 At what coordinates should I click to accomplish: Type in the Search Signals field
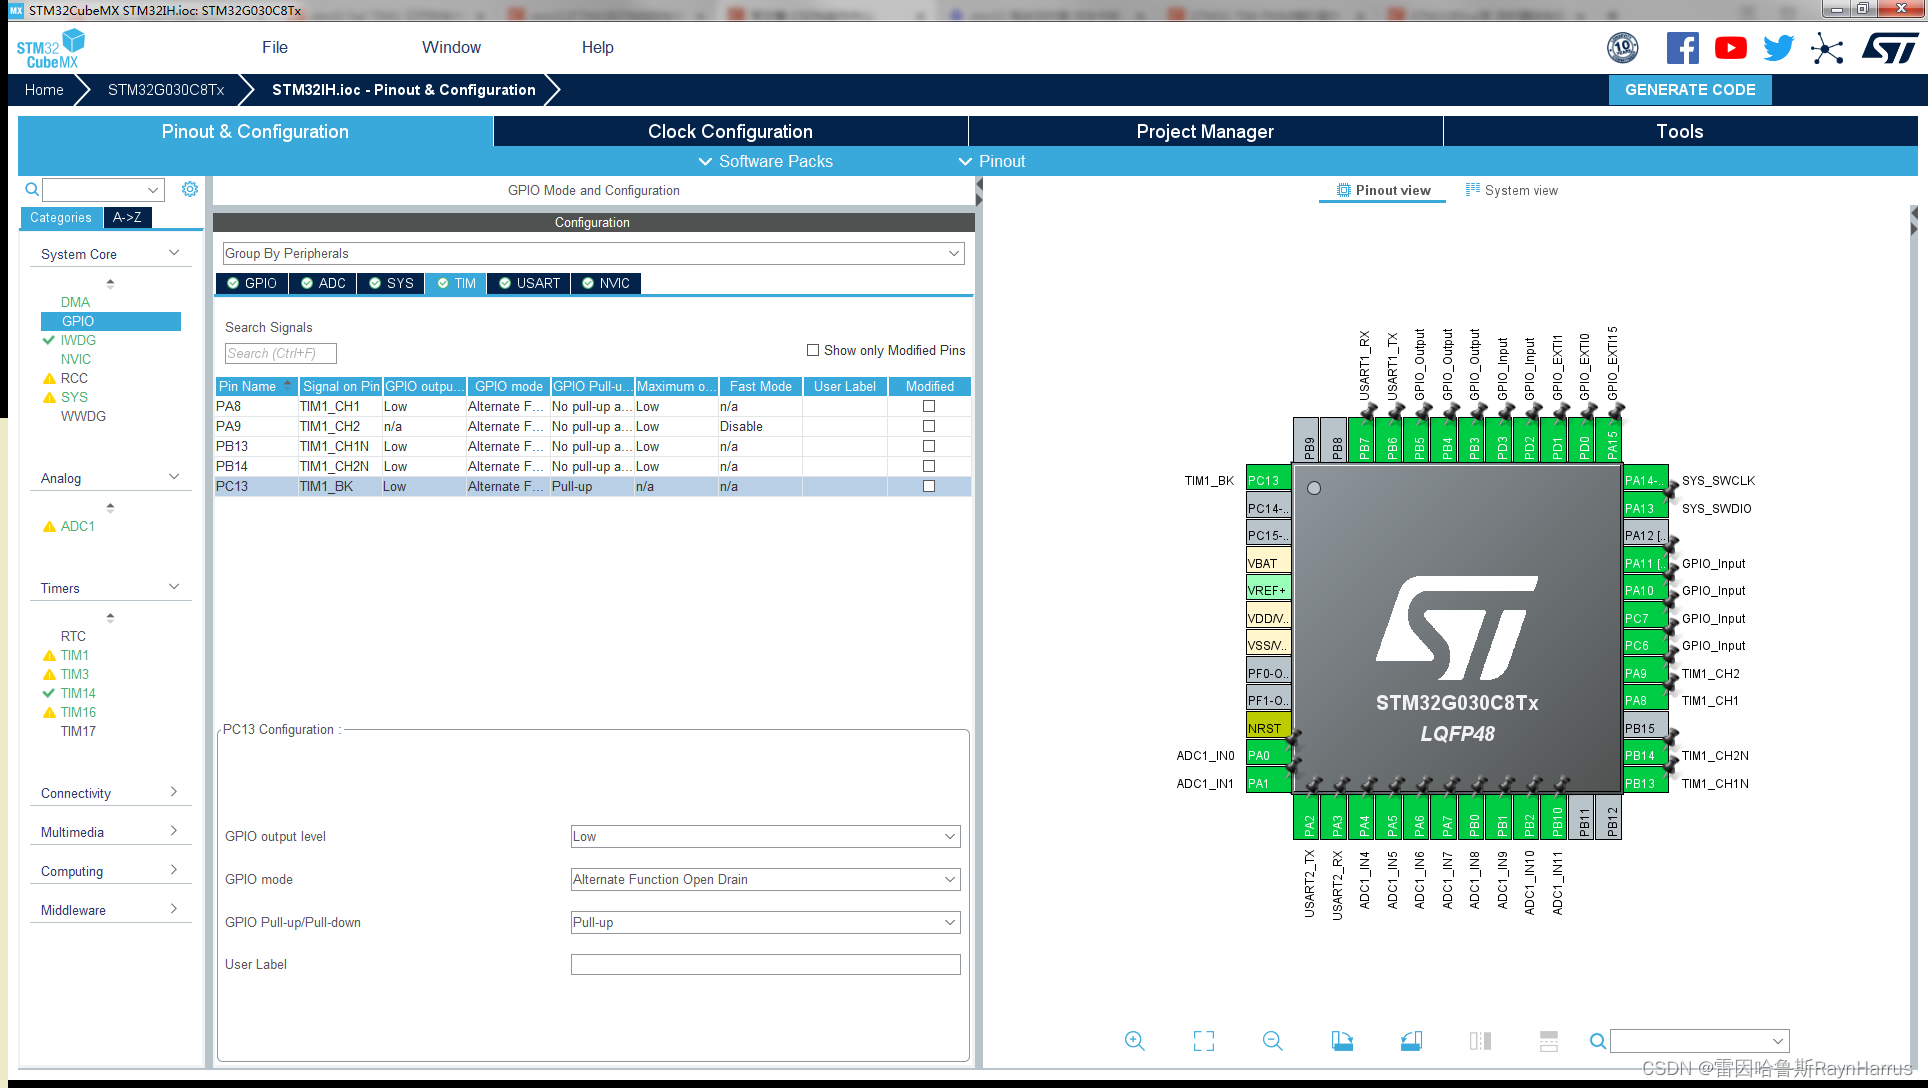[x=280, y=353]
